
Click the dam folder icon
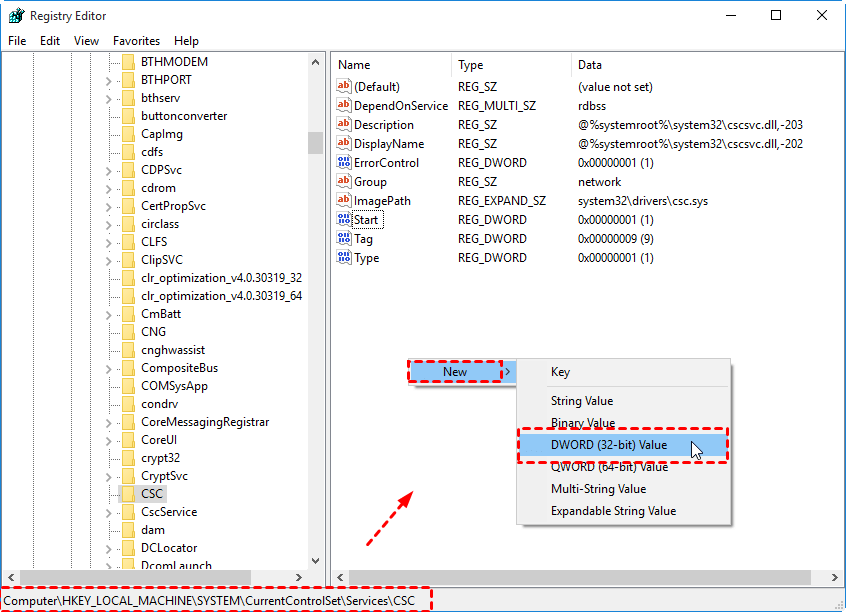(x=128, y=529)
